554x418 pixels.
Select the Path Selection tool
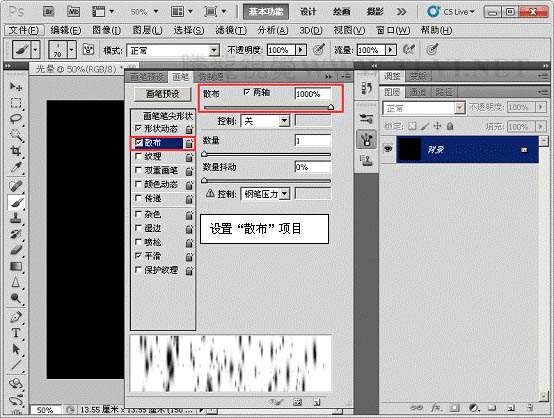click(16, 349)
